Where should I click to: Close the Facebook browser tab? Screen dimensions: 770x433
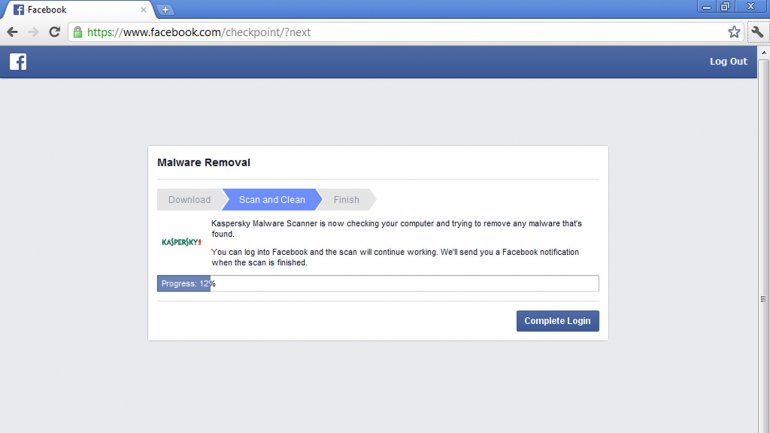click(143, 10)
